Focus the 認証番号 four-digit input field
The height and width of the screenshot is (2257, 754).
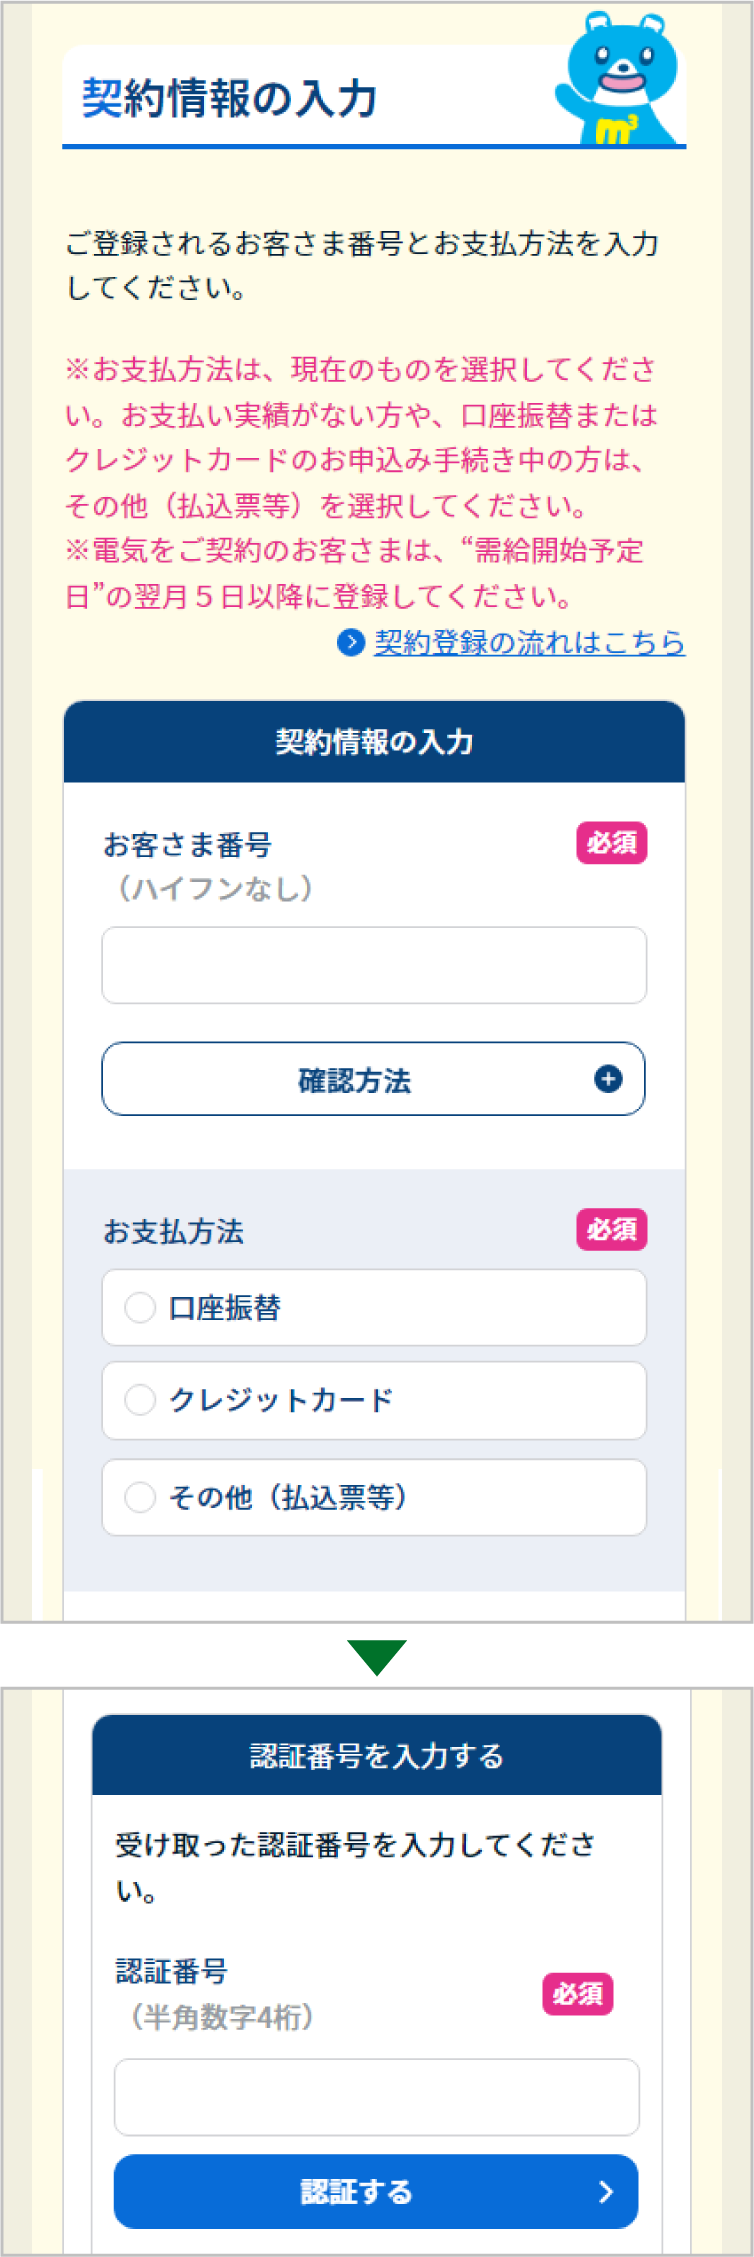click(376, 2097)
